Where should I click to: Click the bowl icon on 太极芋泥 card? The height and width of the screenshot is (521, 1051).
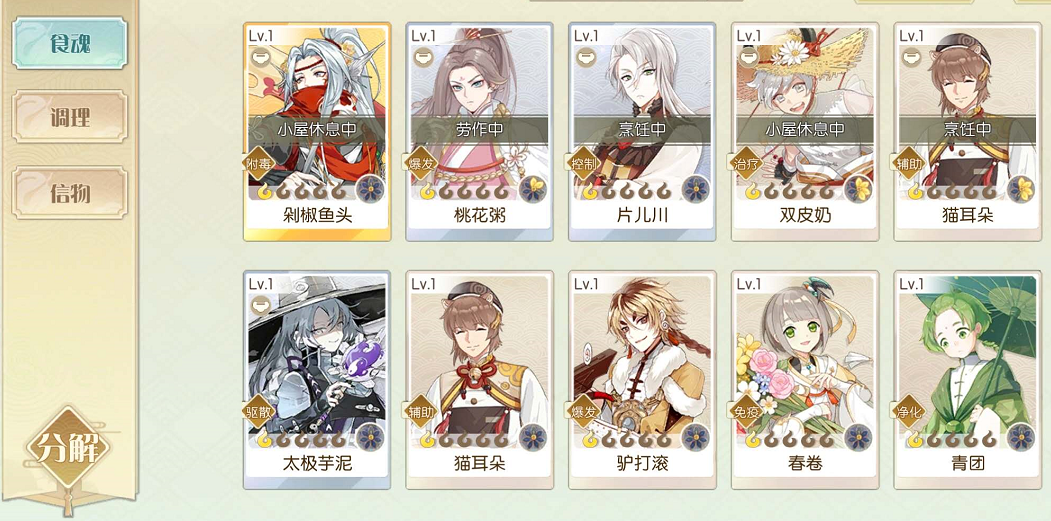pos(260,306)
